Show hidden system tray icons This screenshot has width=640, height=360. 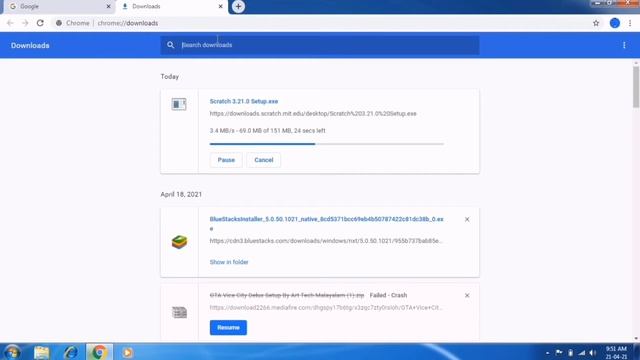547,353
